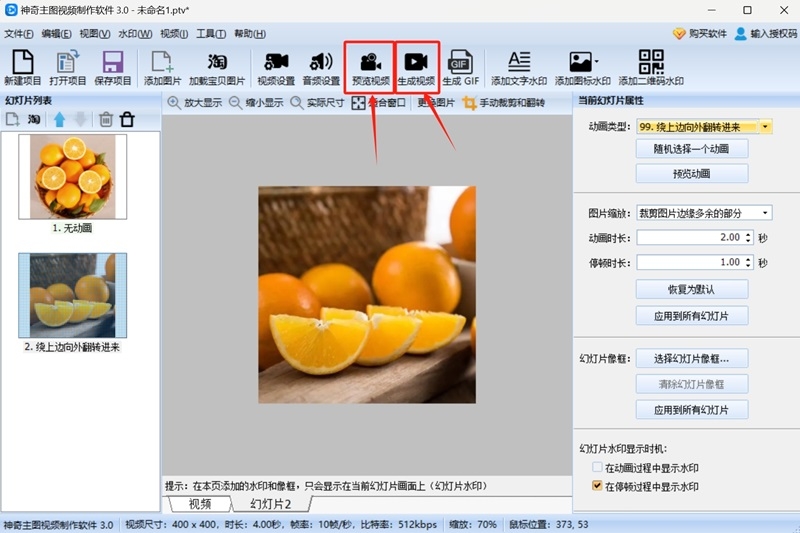Click status bar text 缩放: 70%
Image resolution: width=800 pixels, height=533 pixels.
(x=473, y=524)
